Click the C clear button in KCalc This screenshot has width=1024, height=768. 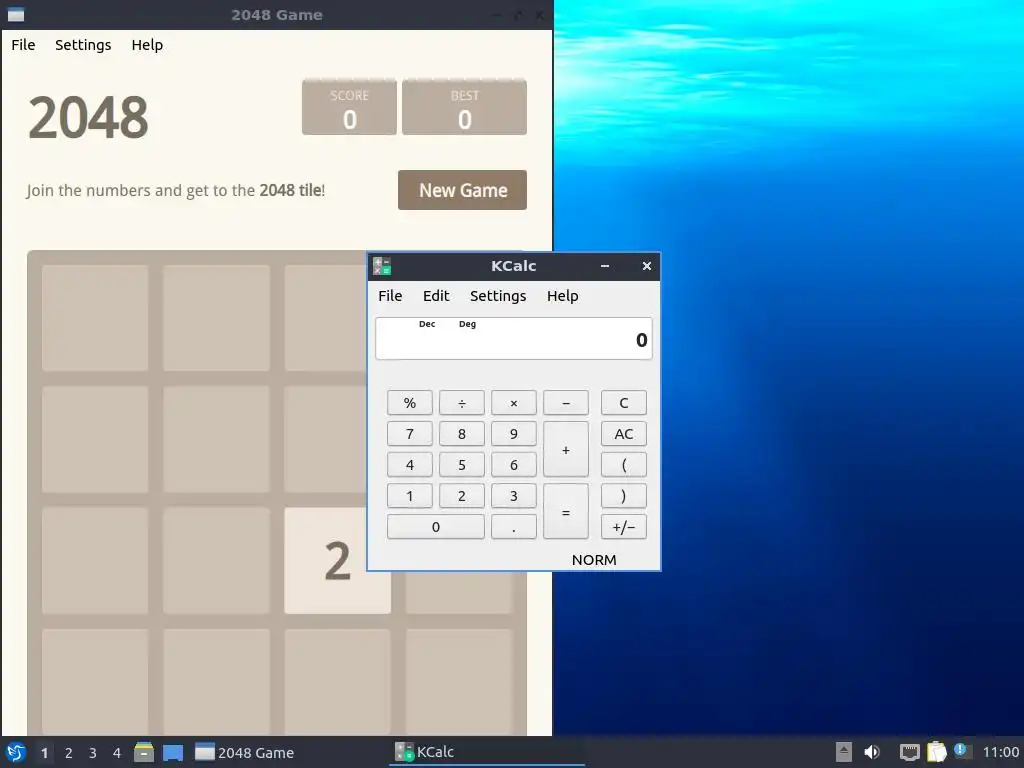pyautogui.click(x=624, y=403)
